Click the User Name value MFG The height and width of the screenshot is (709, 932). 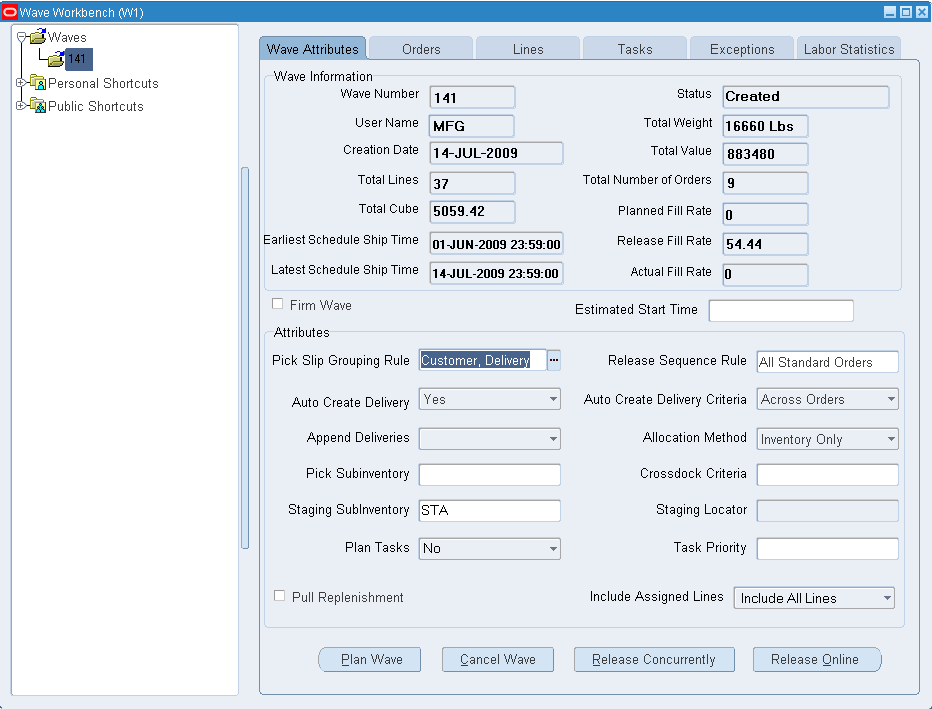click(472, 126)
